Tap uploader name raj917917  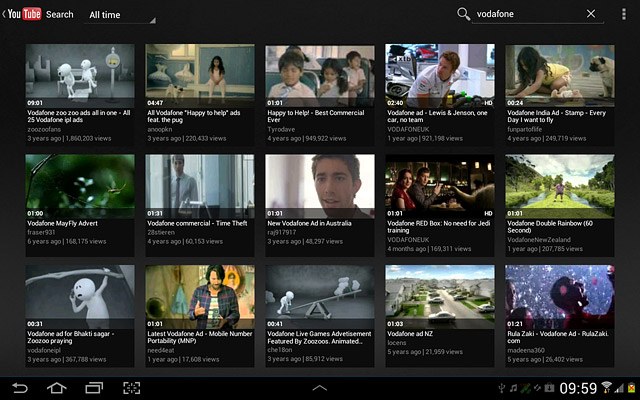(282, 232)
